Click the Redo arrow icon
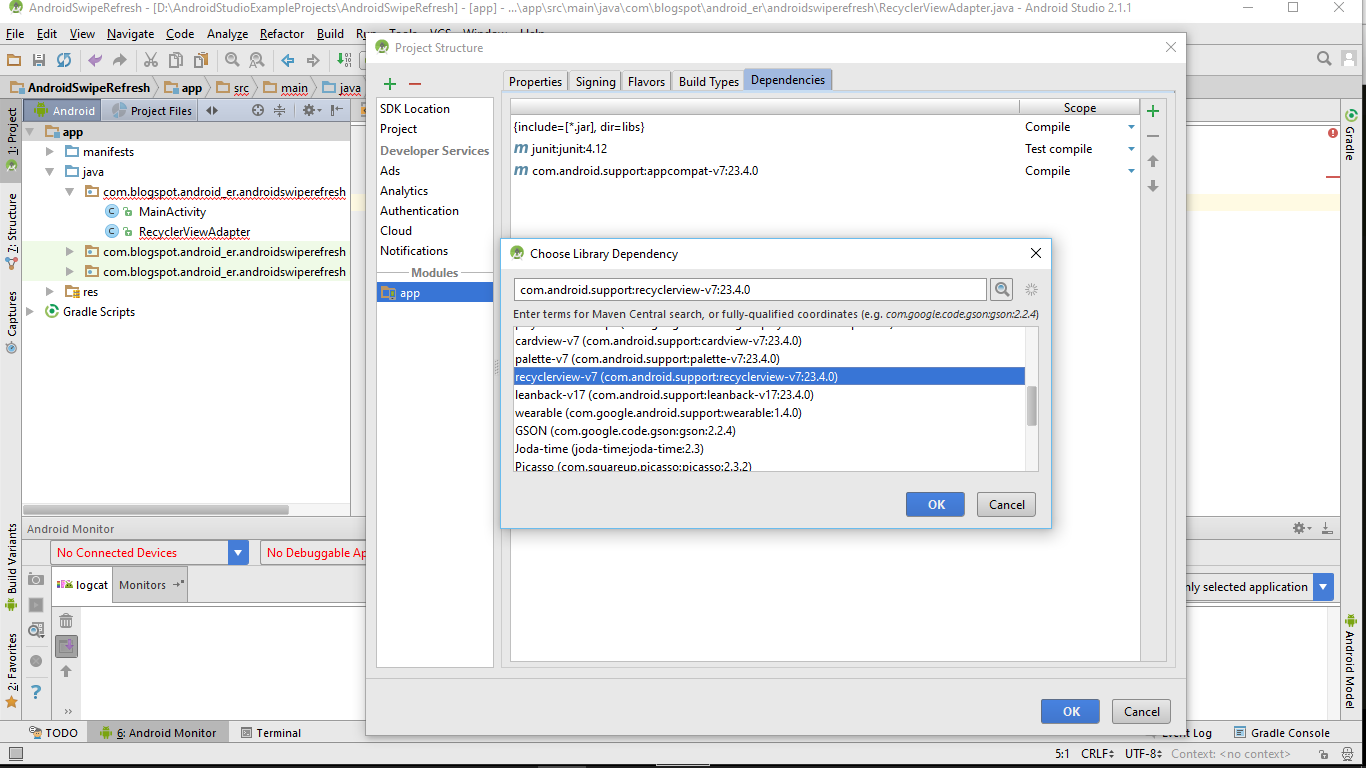Image resolution: width=1366 pixels, height=768 pixels. pyautogui.click(x=120, y=60)
